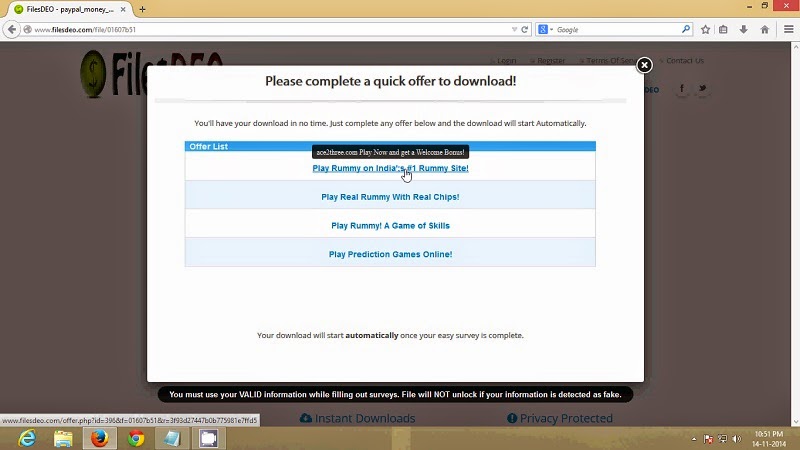Click the page vertical scrollbar
This screenshot has height=450, width=800.
click(795, 234)
